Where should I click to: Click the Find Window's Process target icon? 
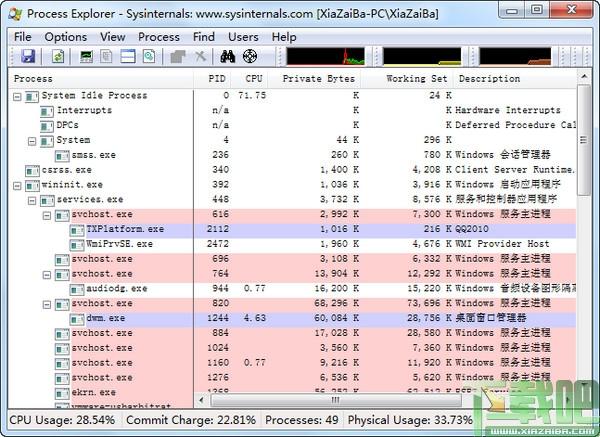tap(250, 56)
